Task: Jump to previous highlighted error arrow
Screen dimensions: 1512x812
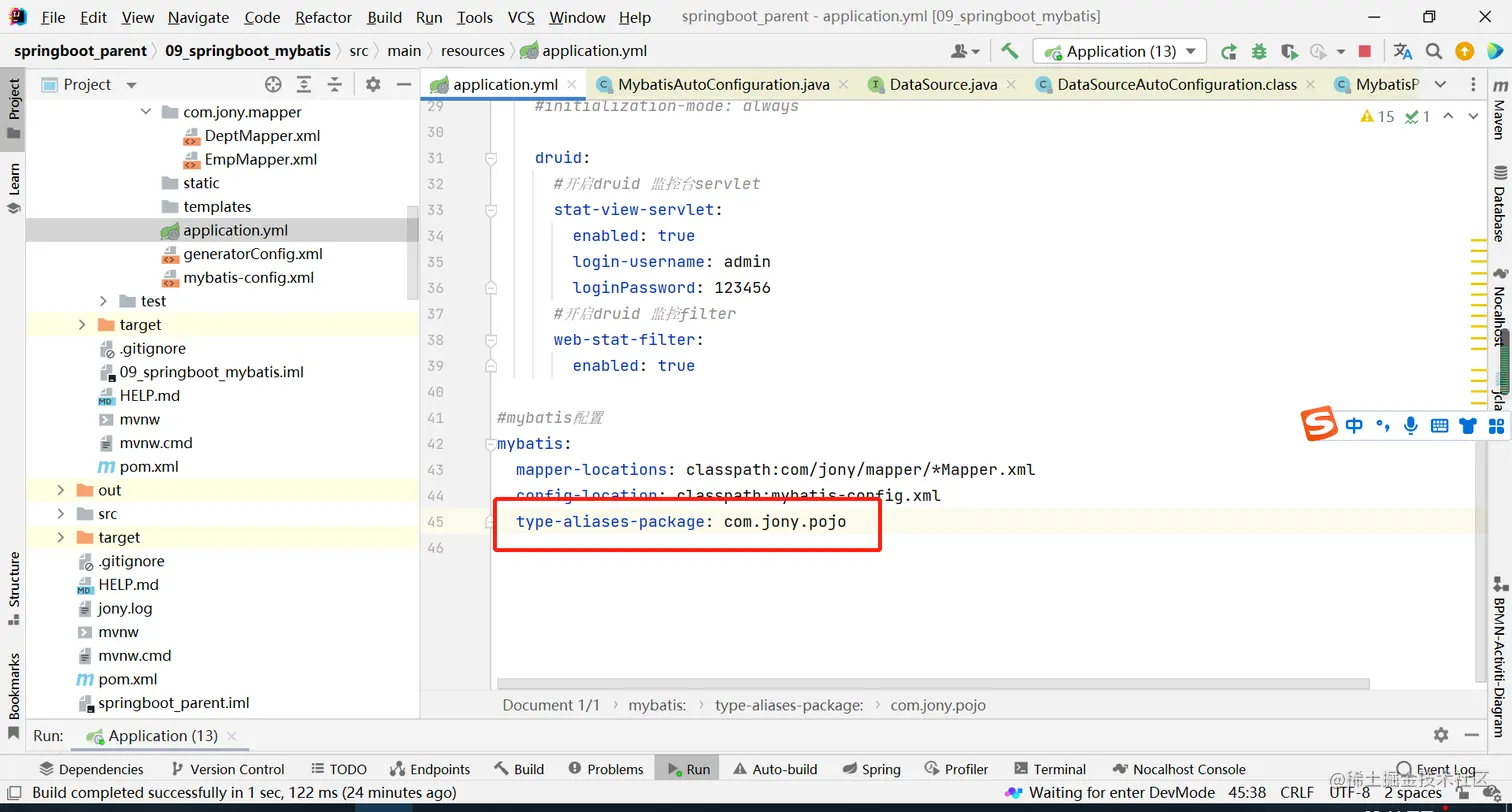Action: point(1448,117)
